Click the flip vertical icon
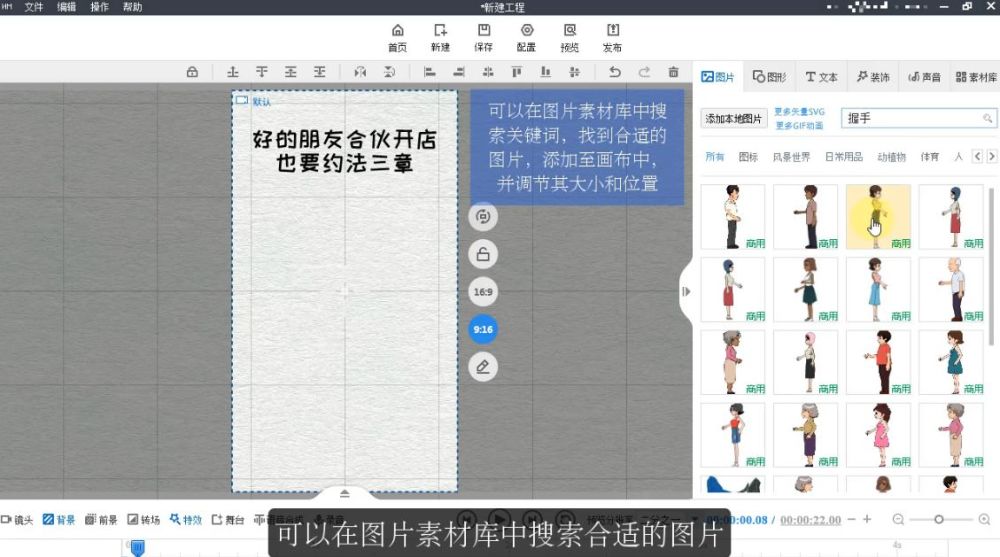This screenshot has width=1000, height=557. coord(389,72)
